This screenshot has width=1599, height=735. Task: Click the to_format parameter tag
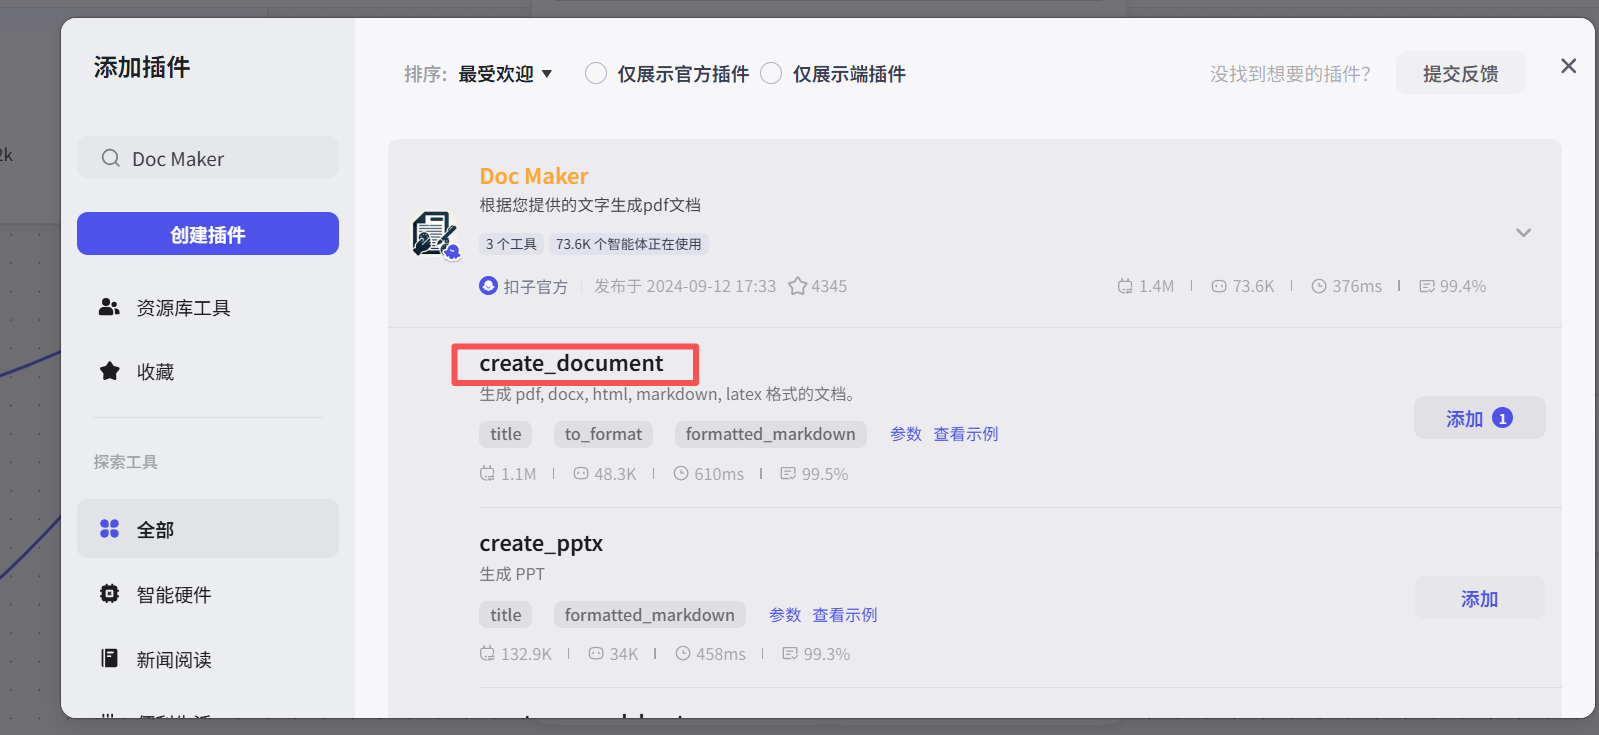click(603, 434)
